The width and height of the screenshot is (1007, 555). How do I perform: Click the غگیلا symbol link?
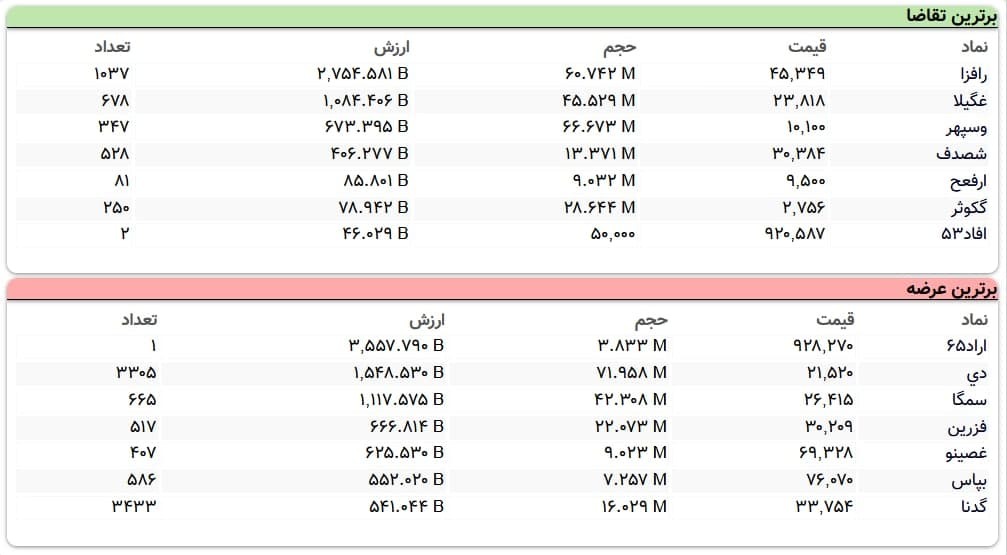coord(968,101)
